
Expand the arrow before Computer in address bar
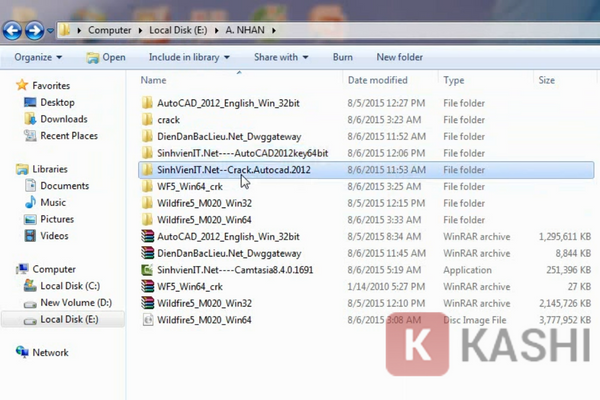[x=79, y=30]
